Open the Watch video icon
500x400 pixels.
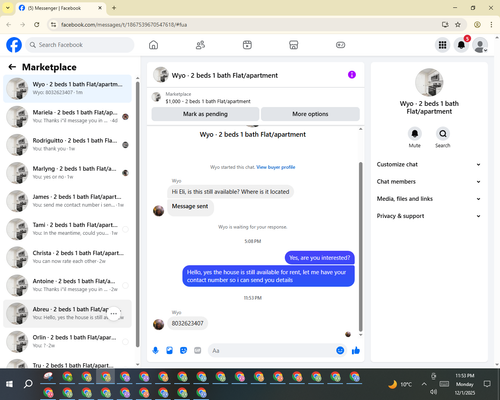[x=247, y=45]
